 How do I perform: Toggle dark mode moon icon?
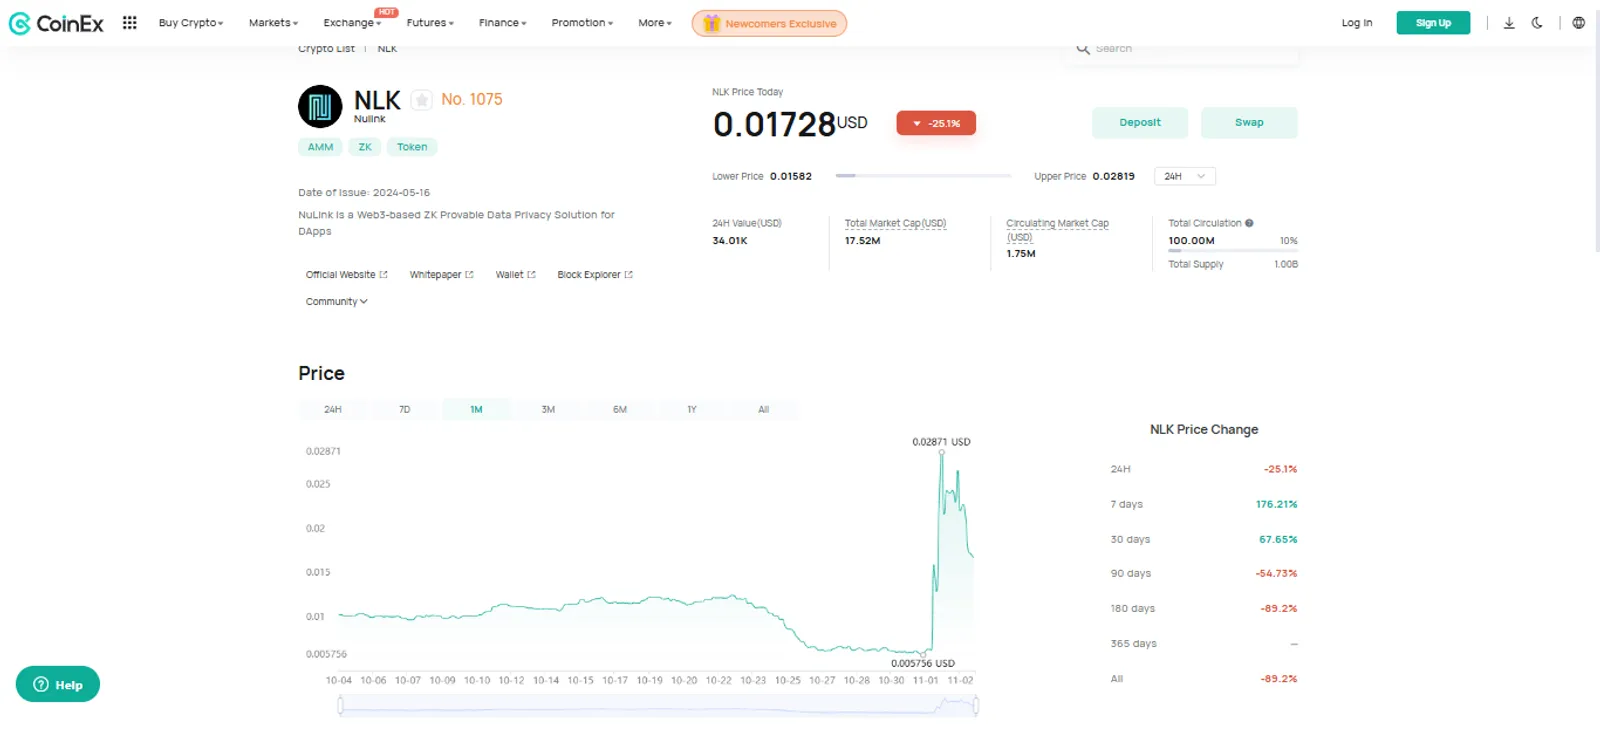[1537, 23]
